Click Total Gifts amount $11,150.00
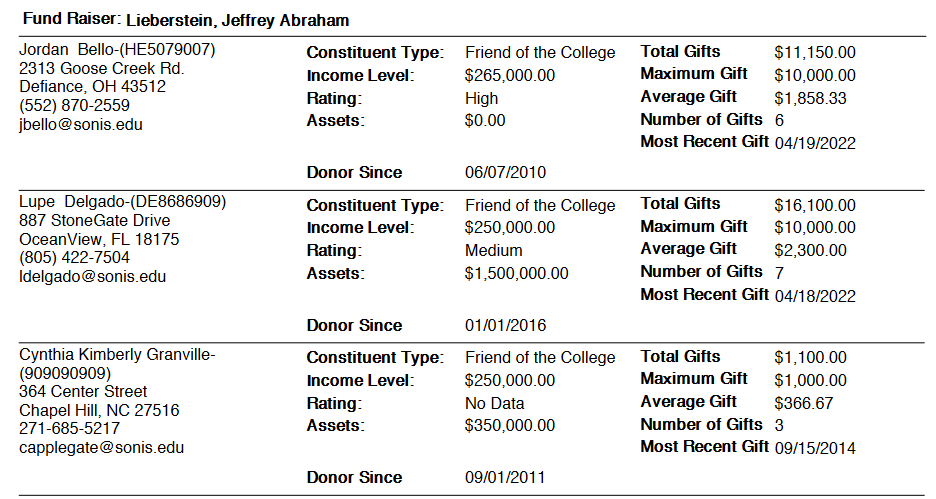Screen dimensions: 936x499 coord(814,53)
